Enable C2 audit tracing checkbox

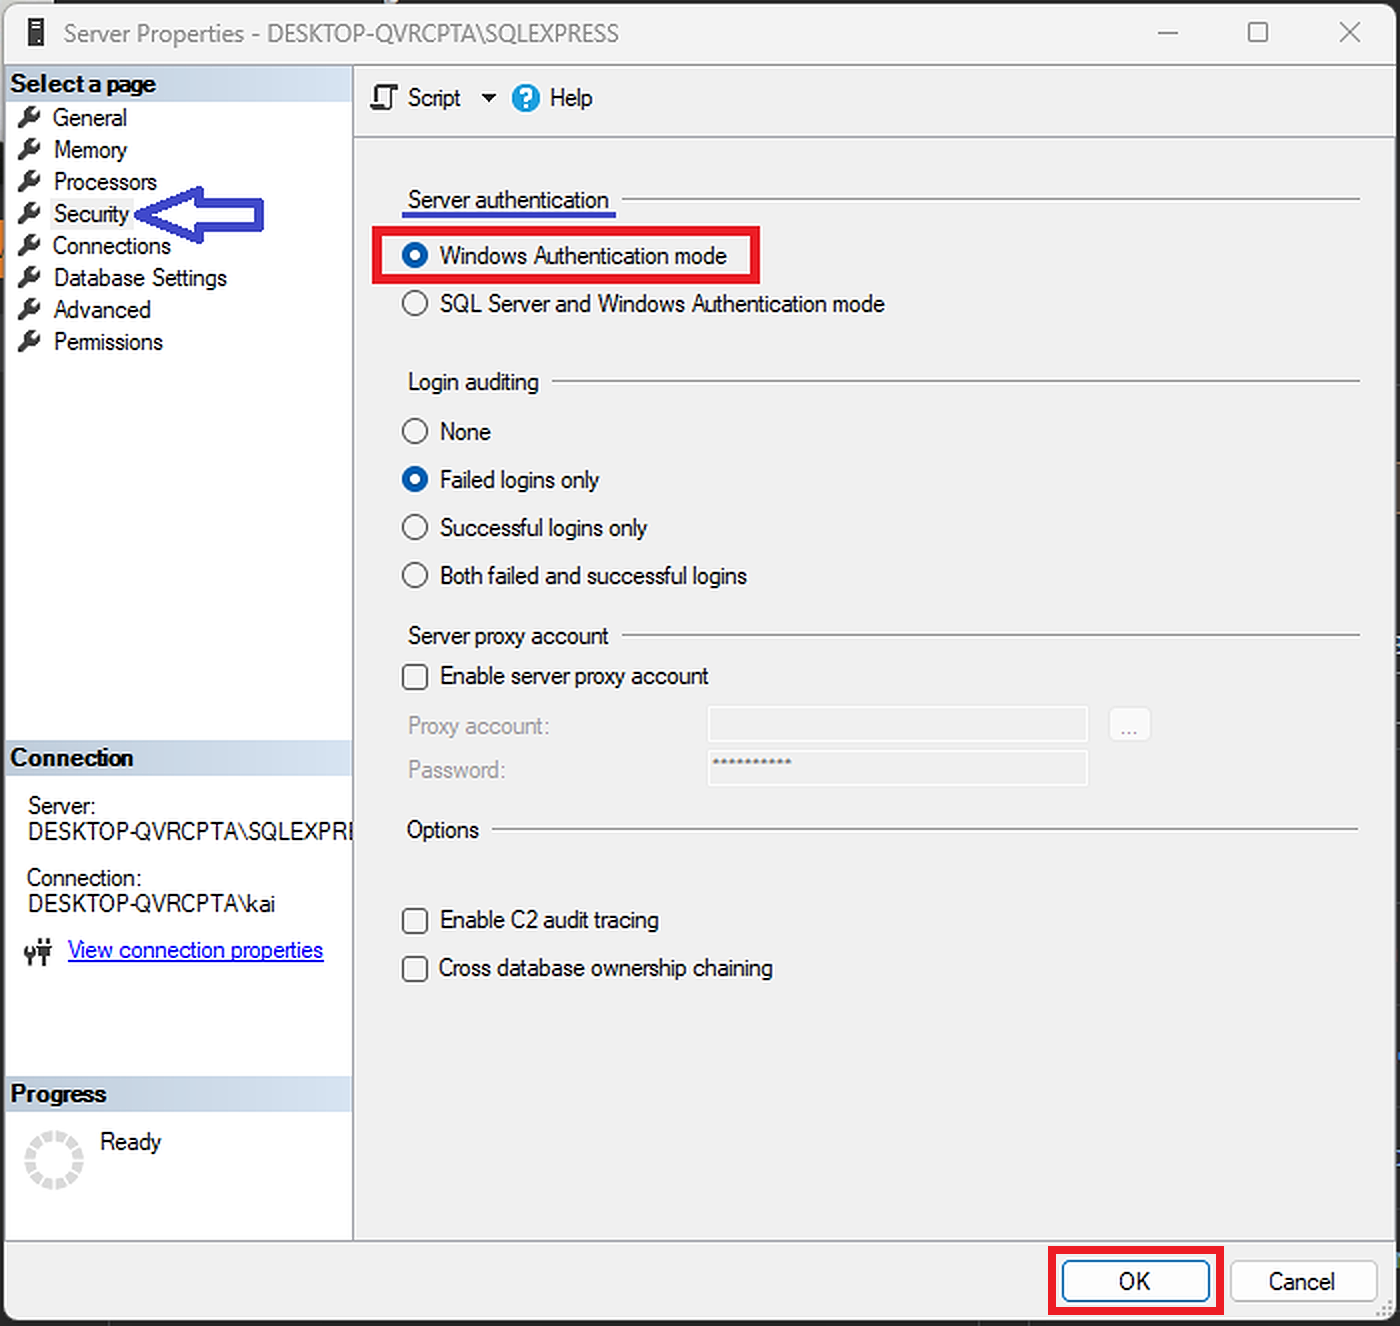click(x=414, y=921)
